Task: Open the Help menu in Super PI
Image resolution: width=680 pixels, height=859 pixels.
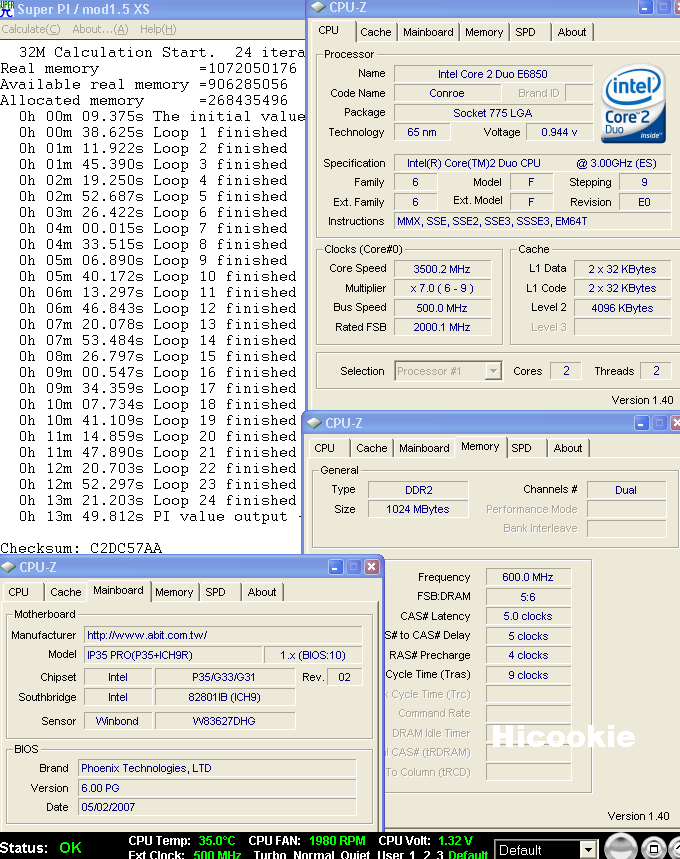Action: pos(158,29)
